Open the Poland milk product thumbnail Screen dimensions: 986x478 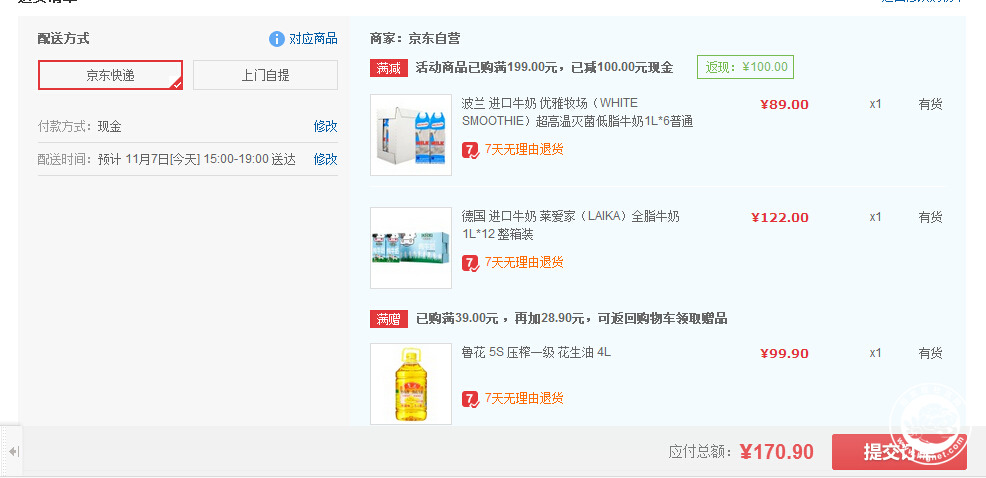click(x=411, y=135)
